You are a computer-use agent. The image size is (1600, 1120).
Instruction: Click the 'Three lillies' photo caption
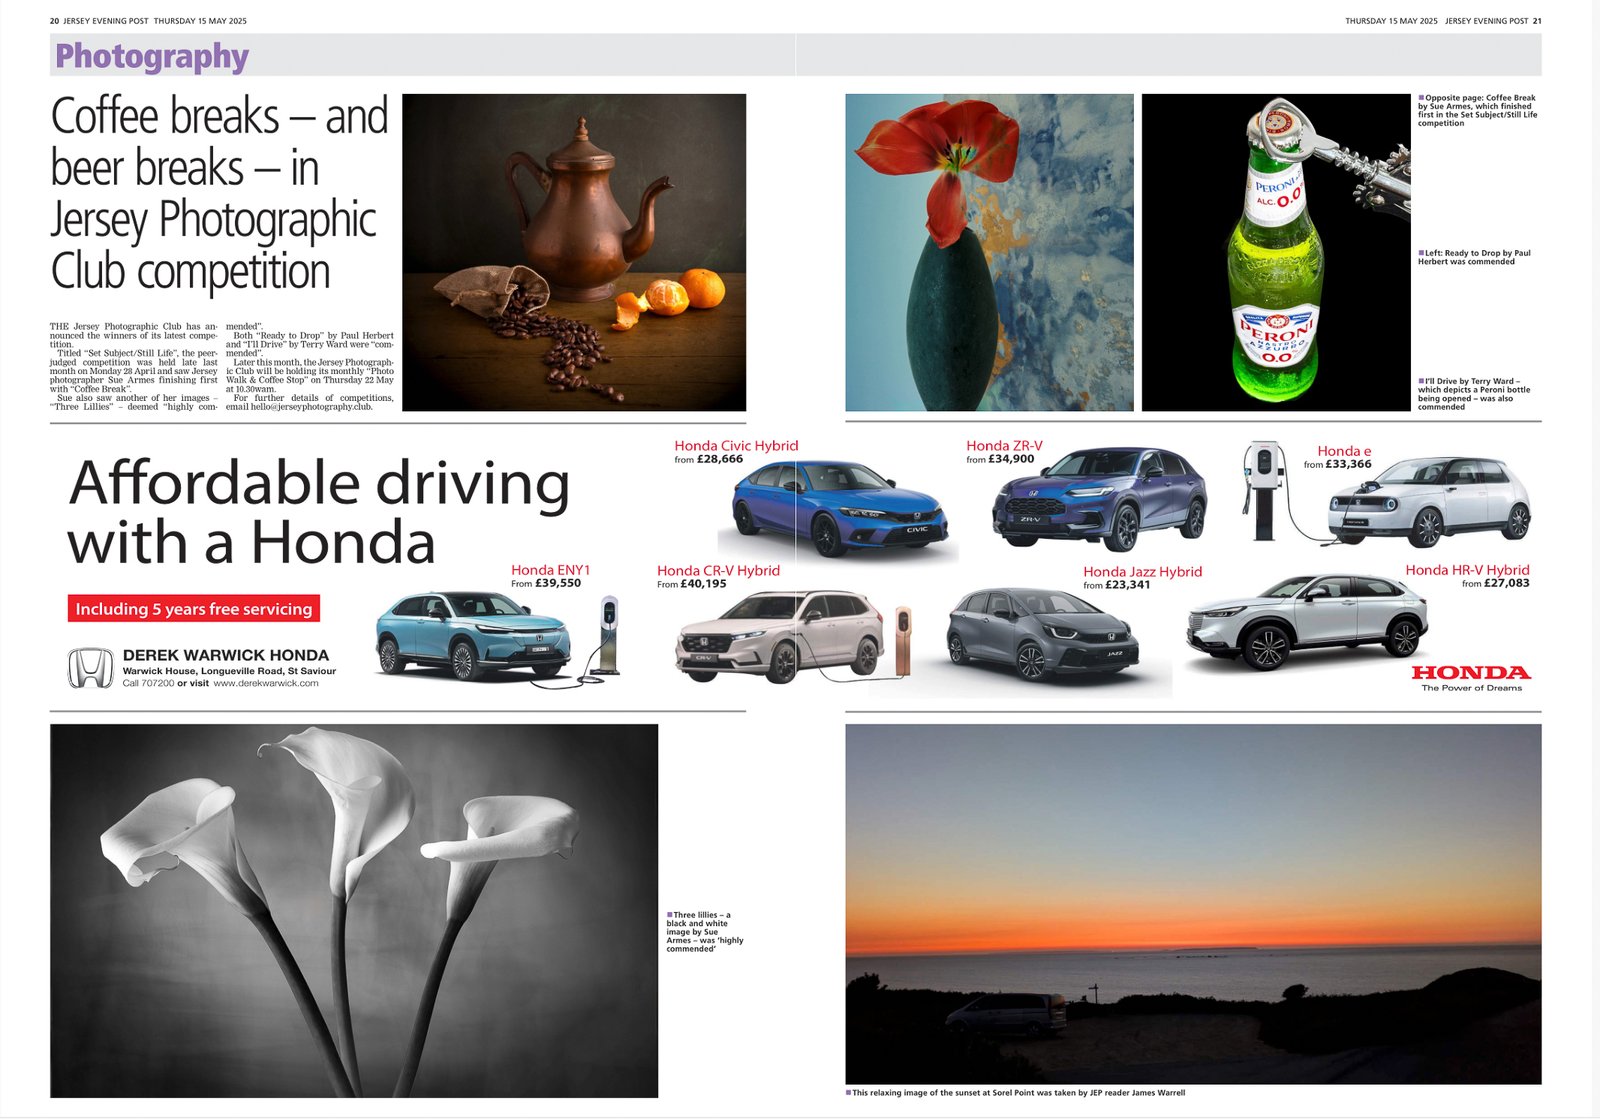tap(705, 932)
